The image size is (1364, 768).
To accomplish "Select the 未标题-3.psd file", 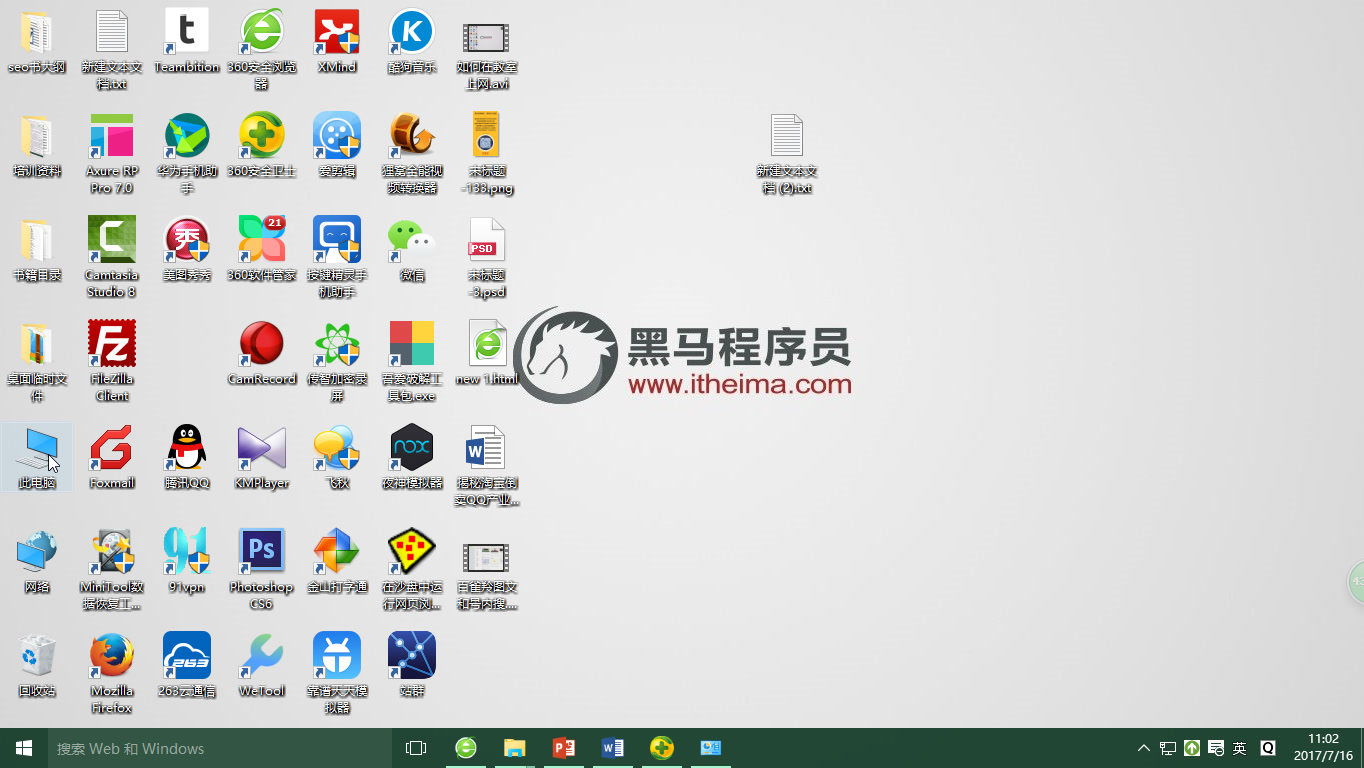I will coord(486,257).
